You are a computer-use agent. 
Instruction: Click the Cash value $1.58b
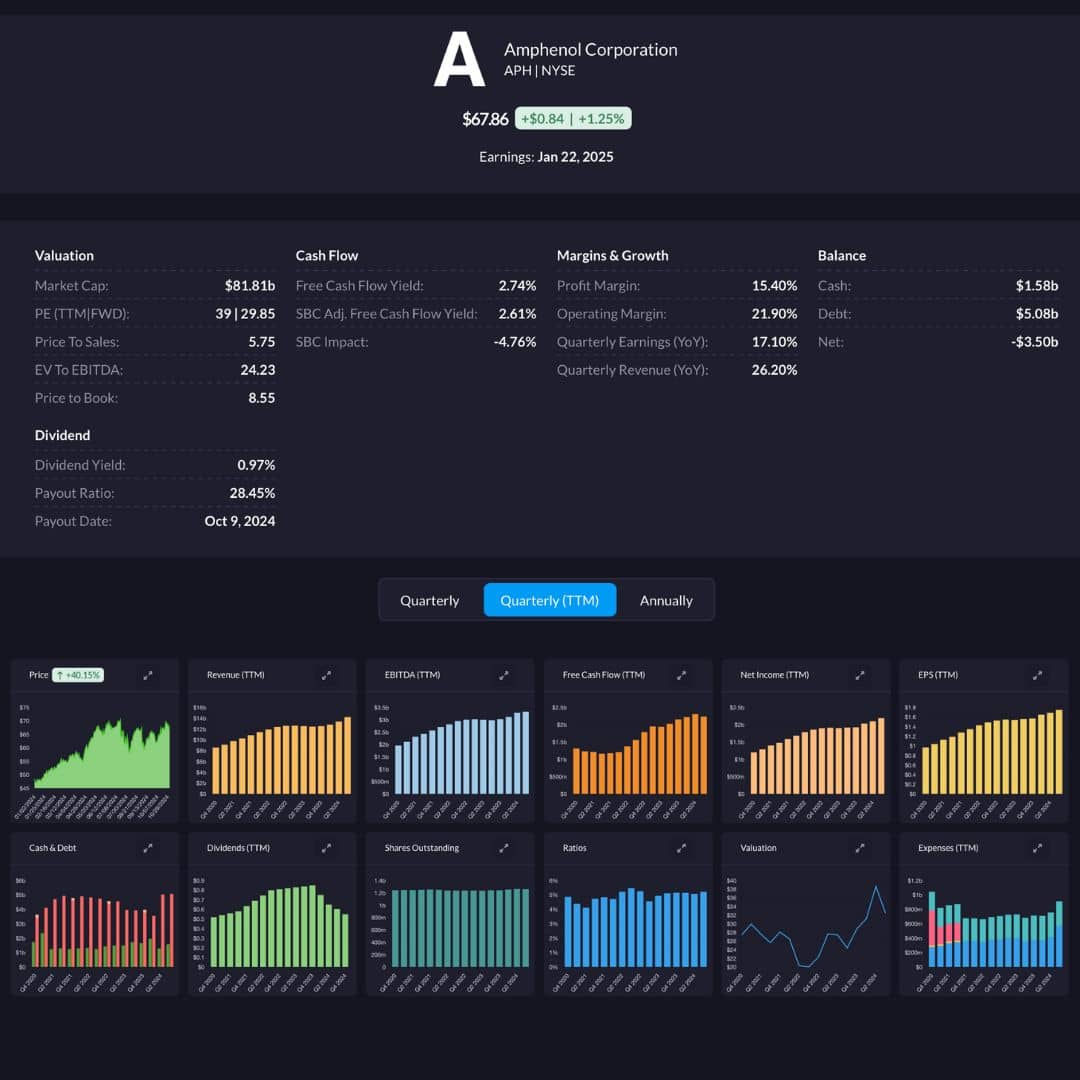point(1037,286)
